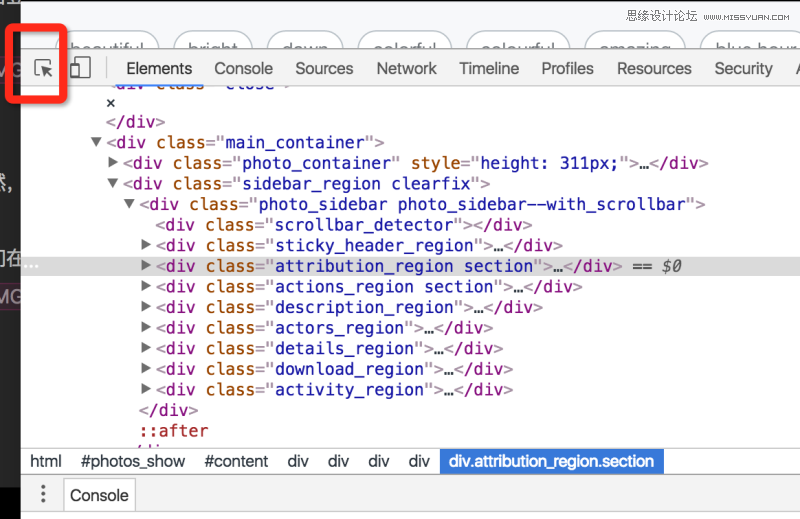Expand the download_region div
The height and width of the screenshot is (519, 800).
click(145, 368)
